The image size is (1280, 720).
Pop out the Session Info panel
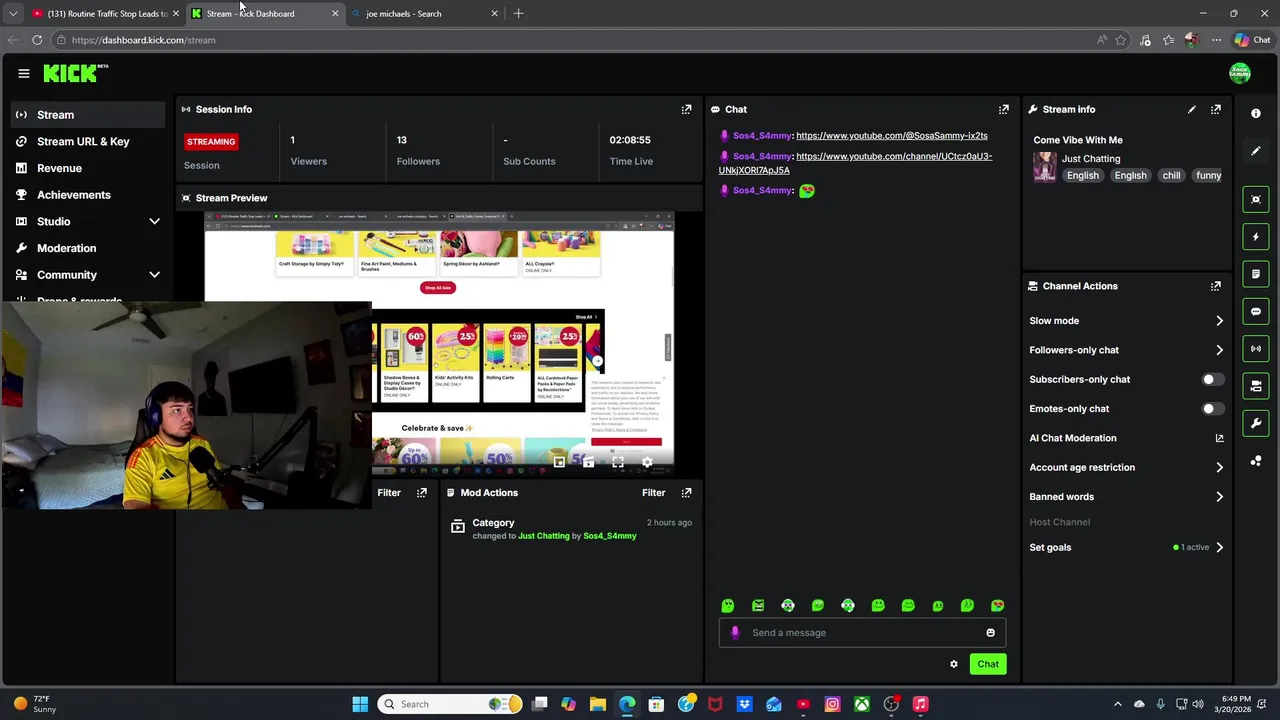686,109
